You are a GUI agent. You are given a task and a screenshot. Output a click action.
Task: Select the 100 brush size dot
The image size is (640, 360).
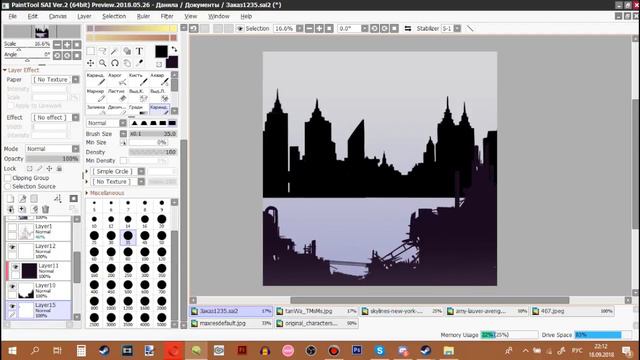[144, 254]
